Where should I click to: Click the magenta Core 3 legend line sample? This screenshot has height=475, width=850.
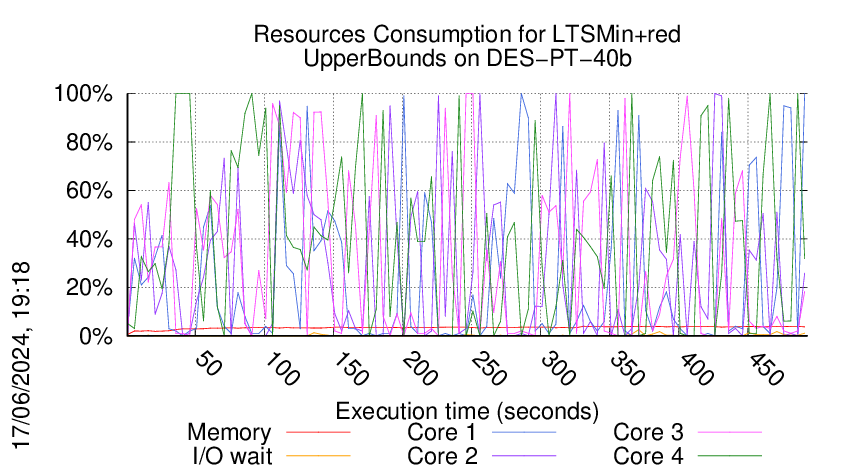(x=730, y=432)
